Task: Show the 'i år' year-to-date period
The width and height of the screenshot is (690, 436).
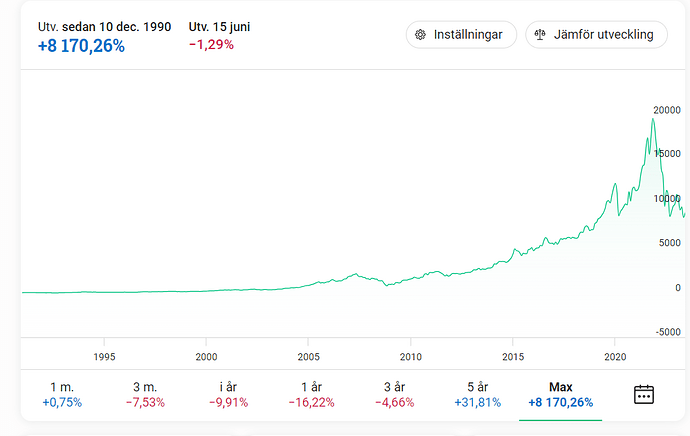Action: [229, 394]
